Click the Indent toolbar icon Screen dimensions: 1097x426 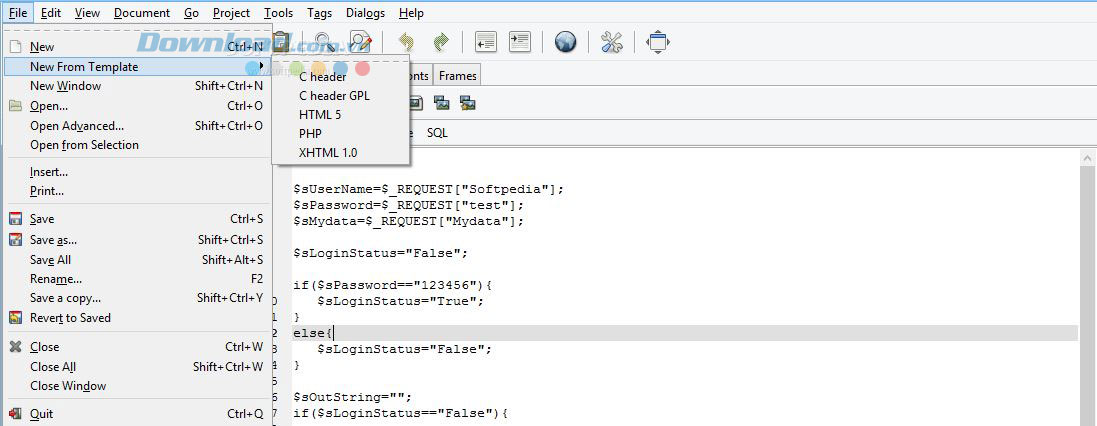click(x=519, y=42)
